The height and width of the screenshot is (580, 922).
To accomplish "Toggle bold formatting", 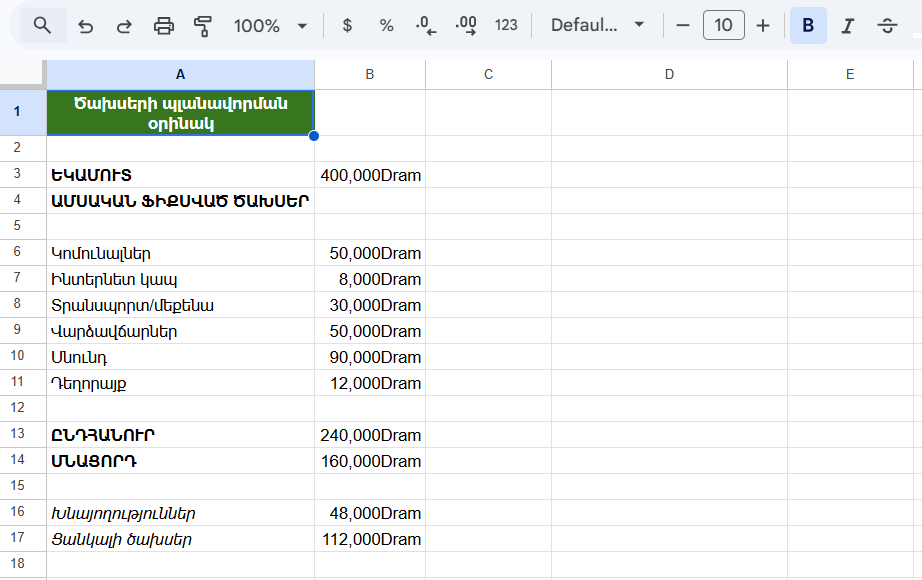I will [x=808, y=25].
